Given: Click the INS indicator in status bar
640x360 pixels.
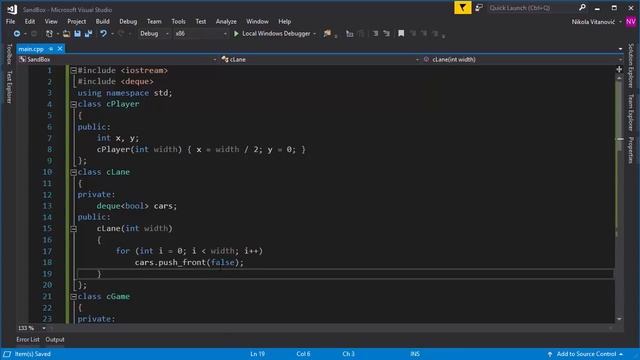Looking at the screenshot, I should coord(415,354).
